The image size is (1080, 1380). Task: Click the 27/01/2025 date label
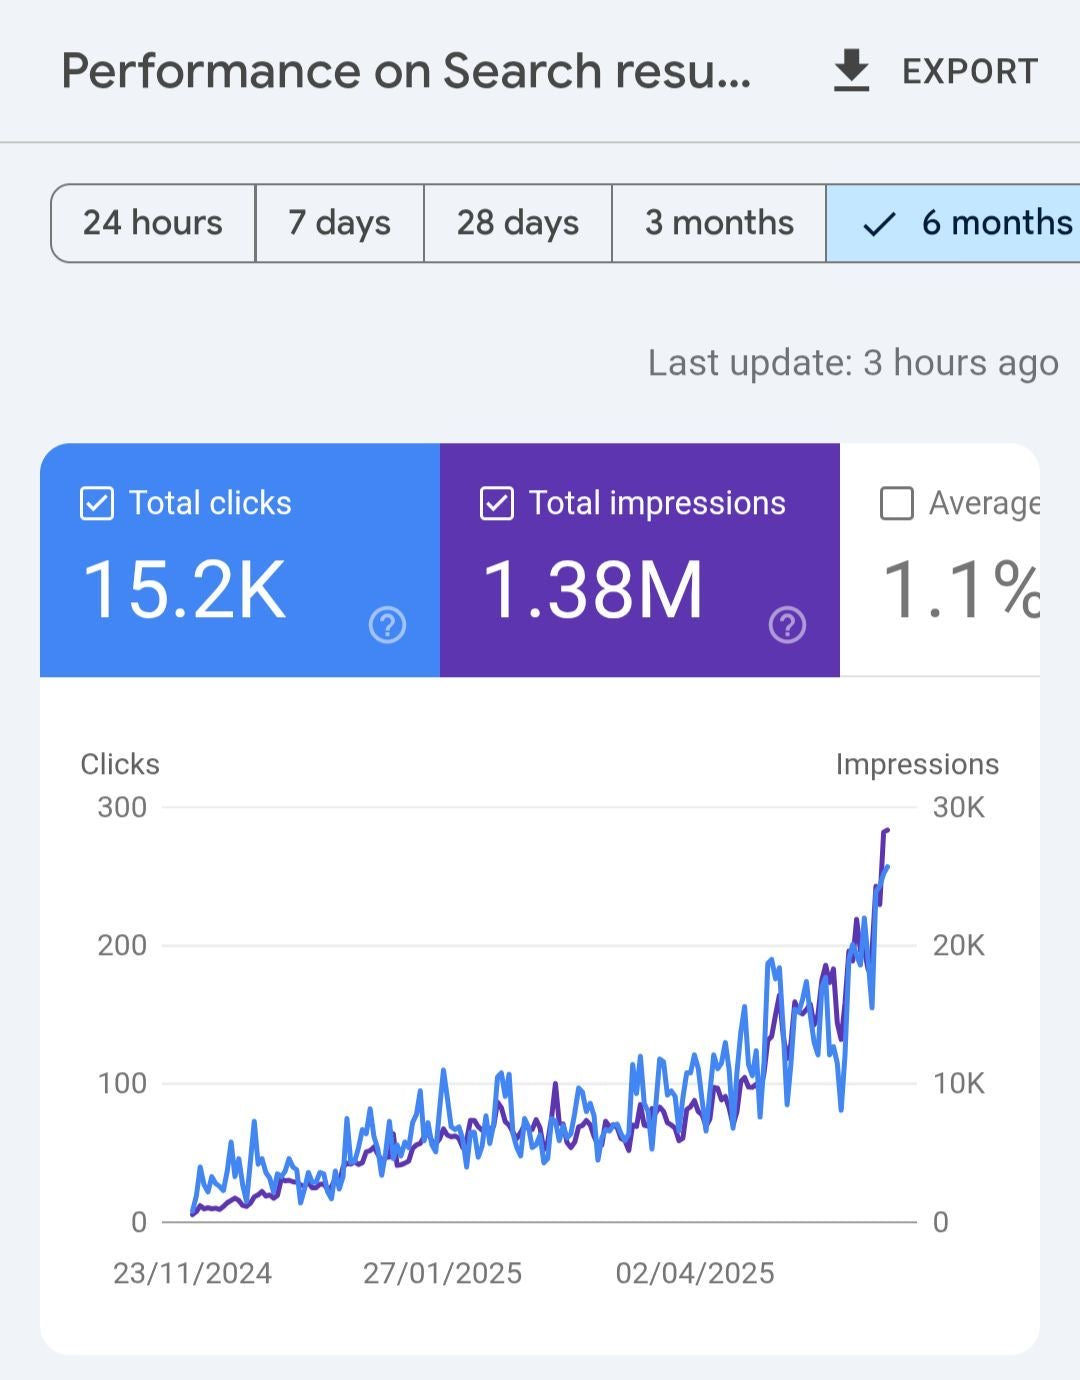(443, 1272)
